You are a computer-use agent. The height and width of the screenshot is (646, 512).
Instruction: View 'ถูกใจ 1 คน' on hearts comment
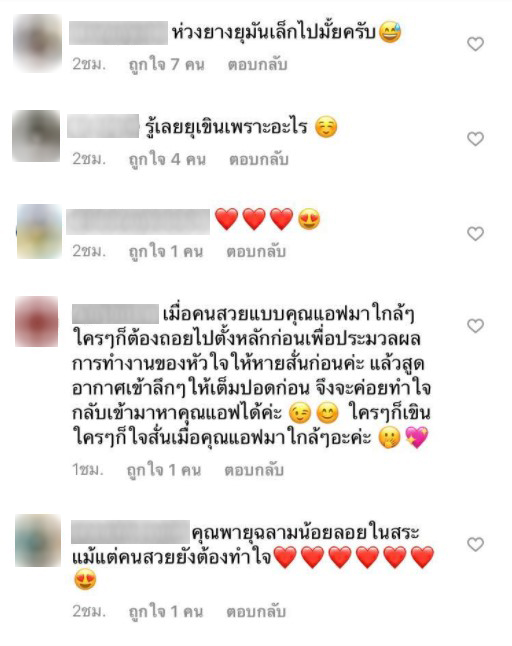tap(166, 251)
